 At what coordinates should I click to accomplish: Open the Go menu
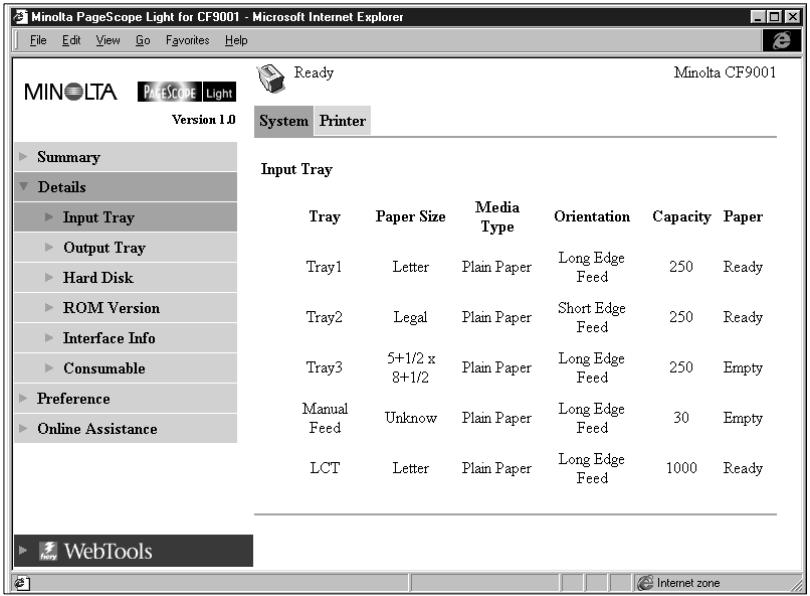pyautogui.click(x=143, y=40)
